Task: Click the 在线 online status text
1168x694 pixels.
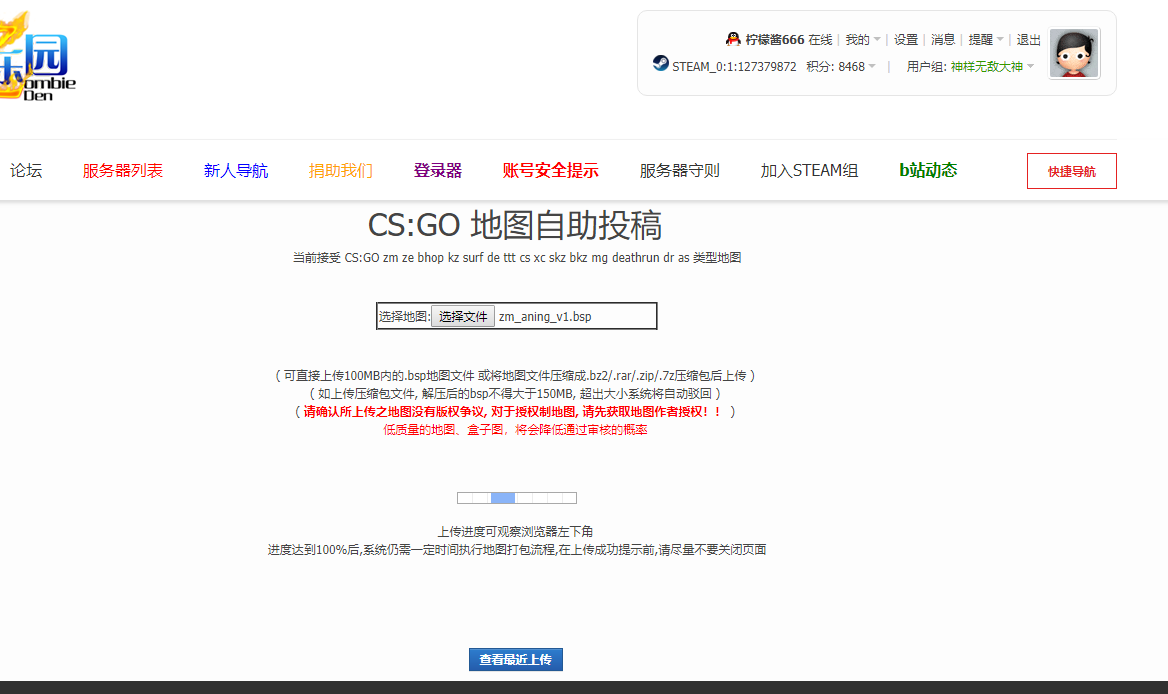Action: coord(820,40)
